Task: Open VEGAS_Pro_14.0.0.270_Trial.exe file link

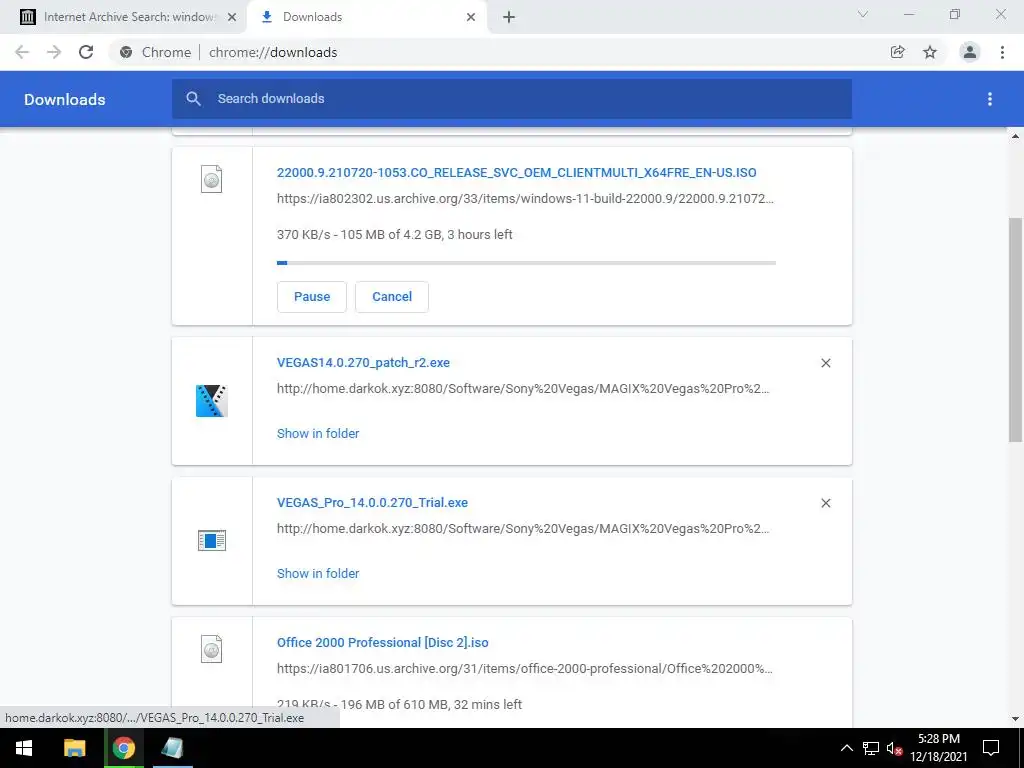Action: point(372,503)
